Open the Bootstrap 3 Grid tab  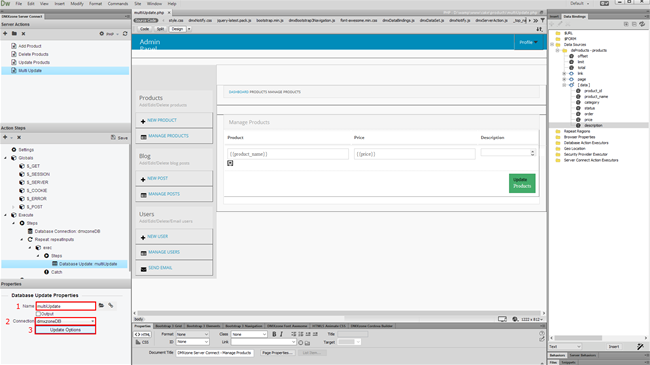pyautogui.click(x=169, y=326)
